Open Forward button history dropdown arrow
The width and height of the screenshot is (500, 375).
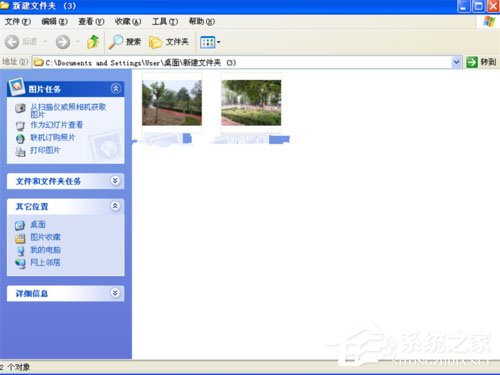click(x=78, y=42)
